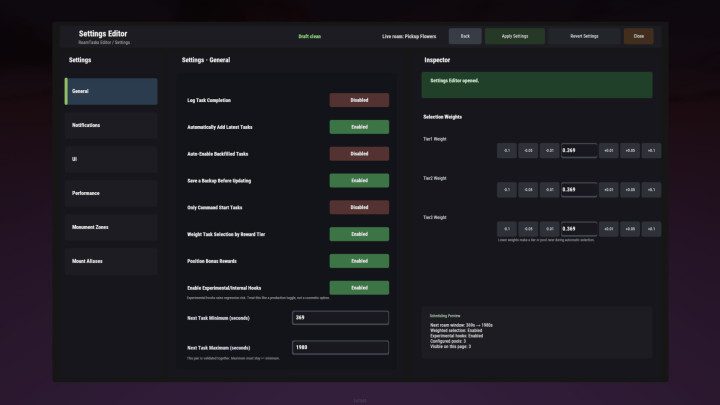Toggle Automatically Add Latest Tasks setting
Image resolution: width=720 pixels, height=405 pixels.
(x=359, y=127)
